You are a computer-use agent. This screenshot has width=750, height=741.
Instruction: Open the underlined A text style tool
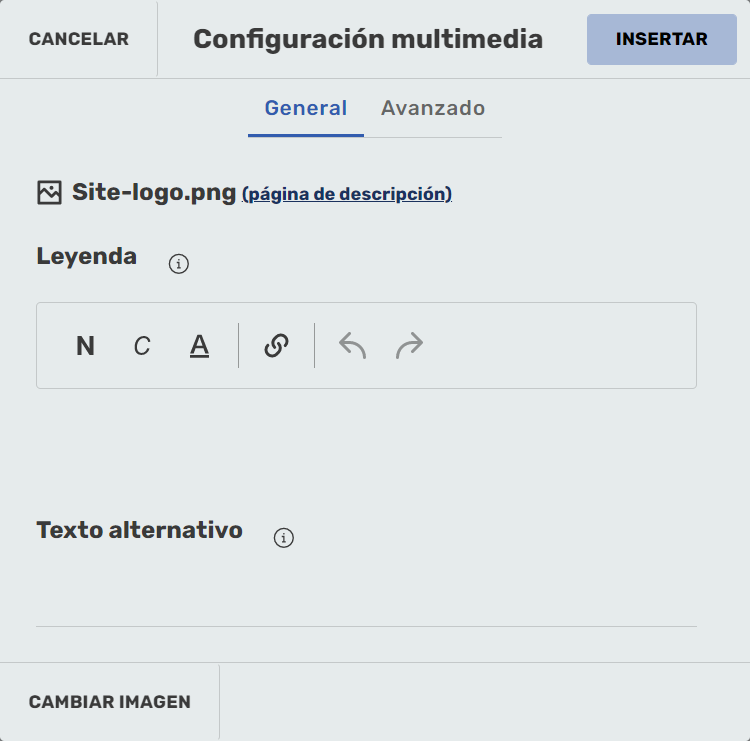(x=200, y=346)
